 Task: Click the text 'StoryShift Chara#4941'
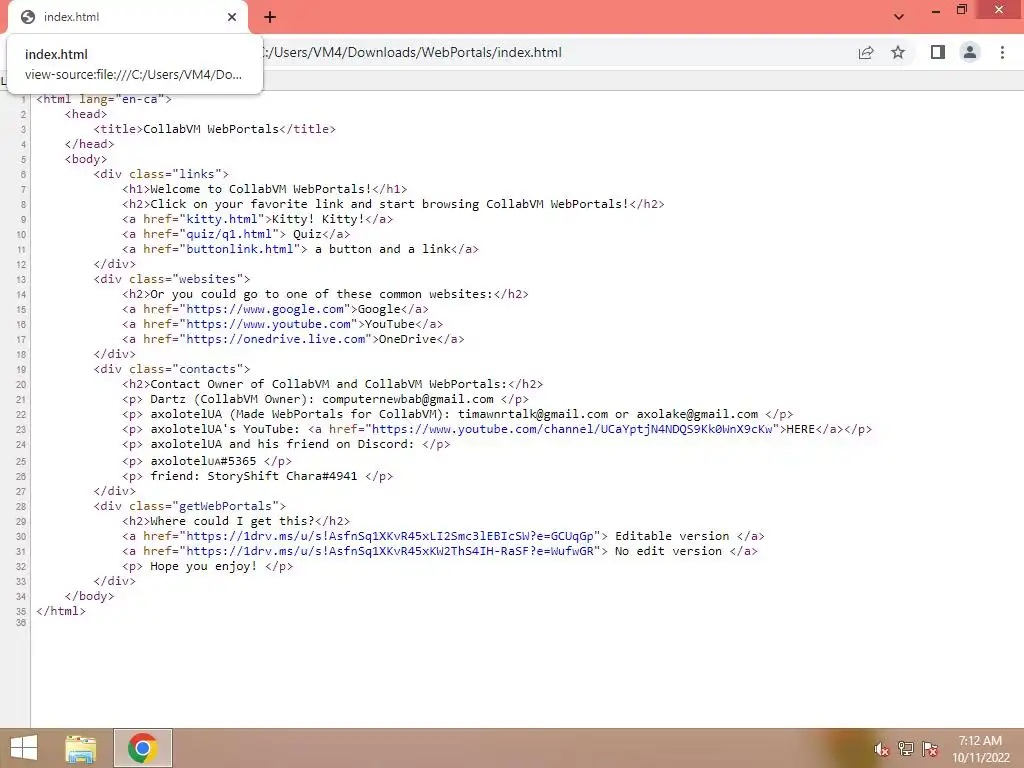tap(282, 476)
